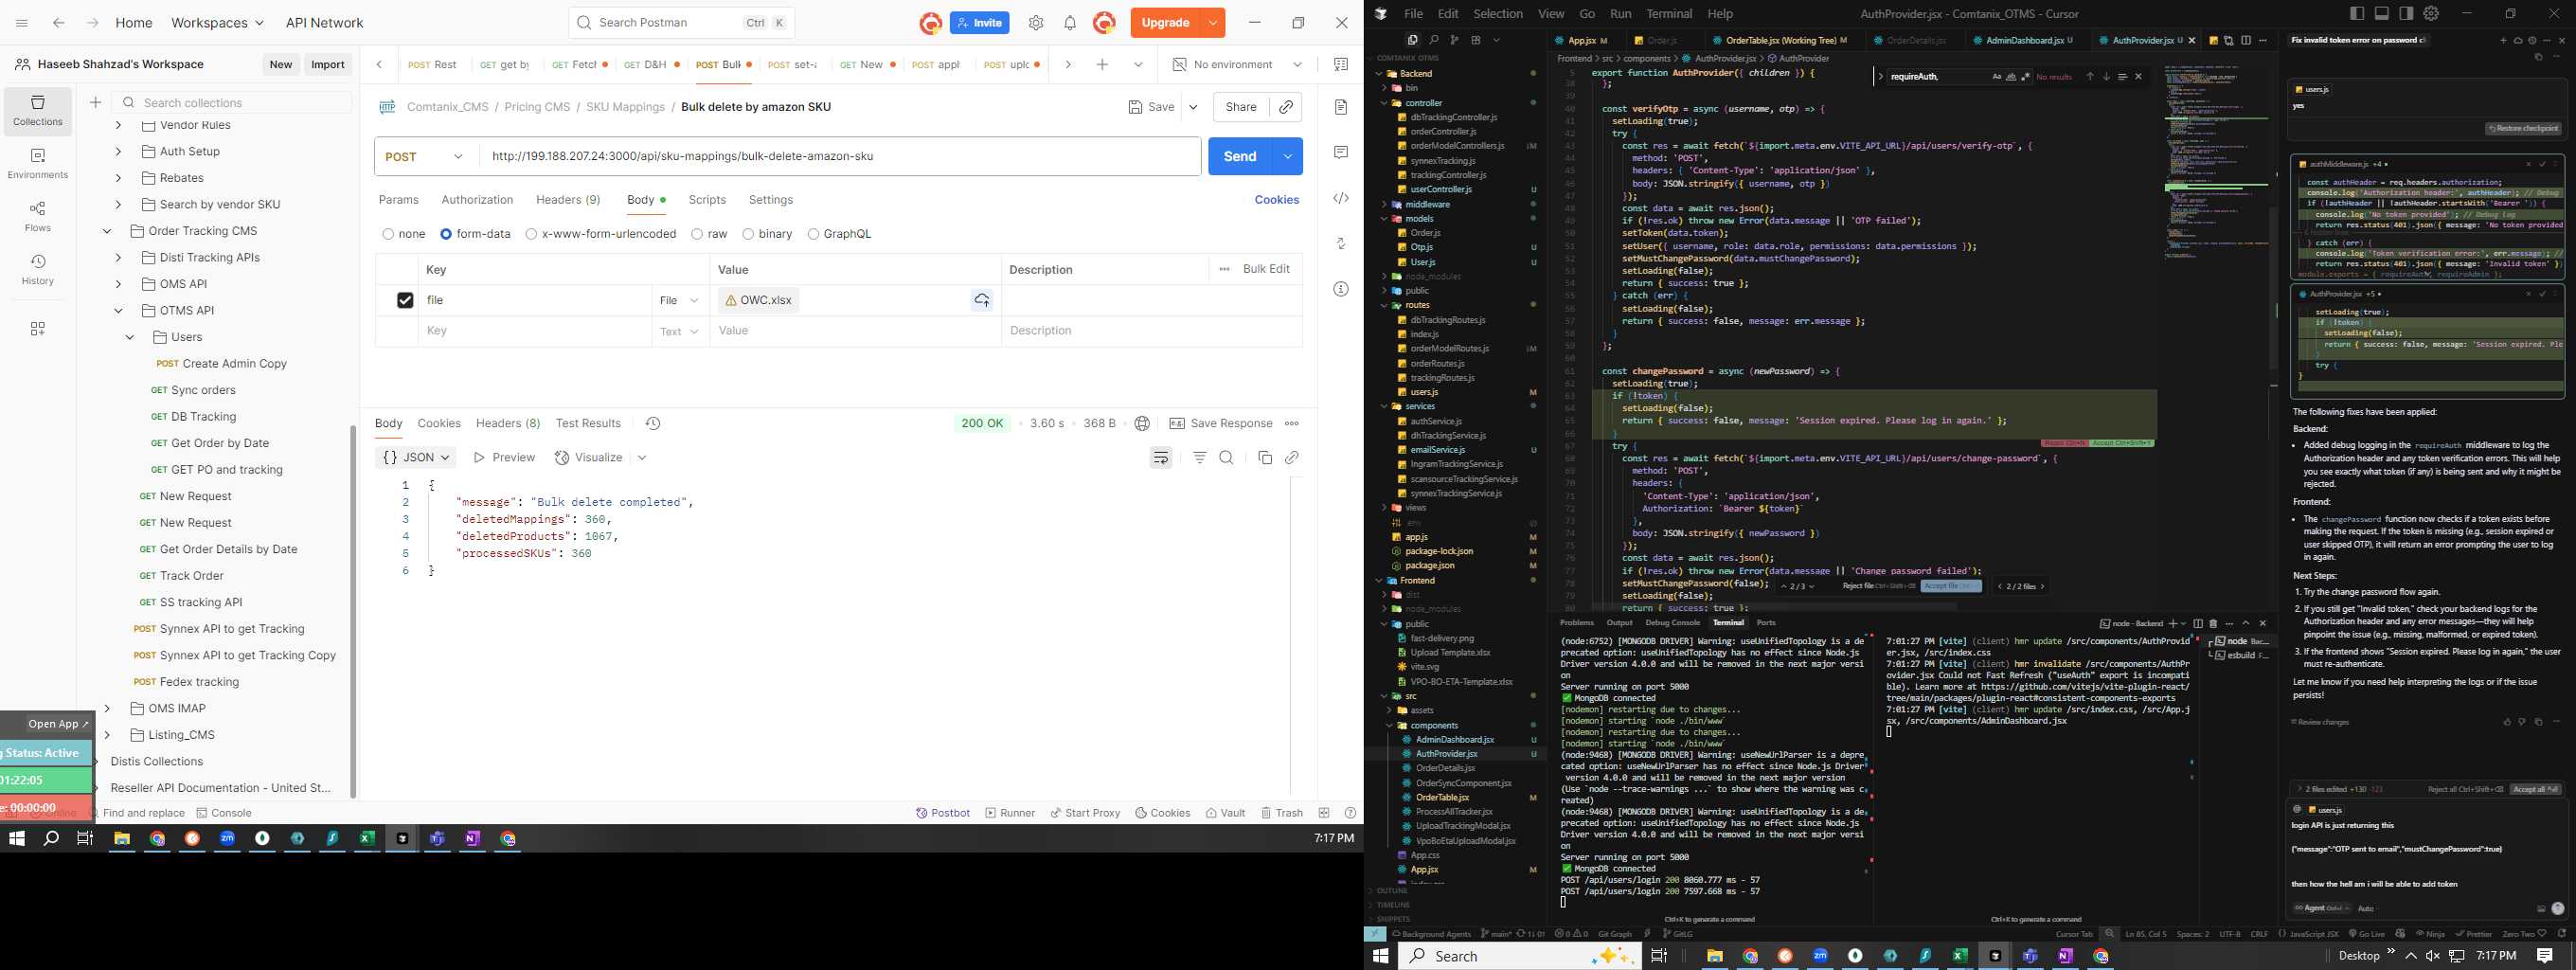Open Excel from the Windows taskbar
This screenshot has height=970, width=2576.
tap(367, 839)
